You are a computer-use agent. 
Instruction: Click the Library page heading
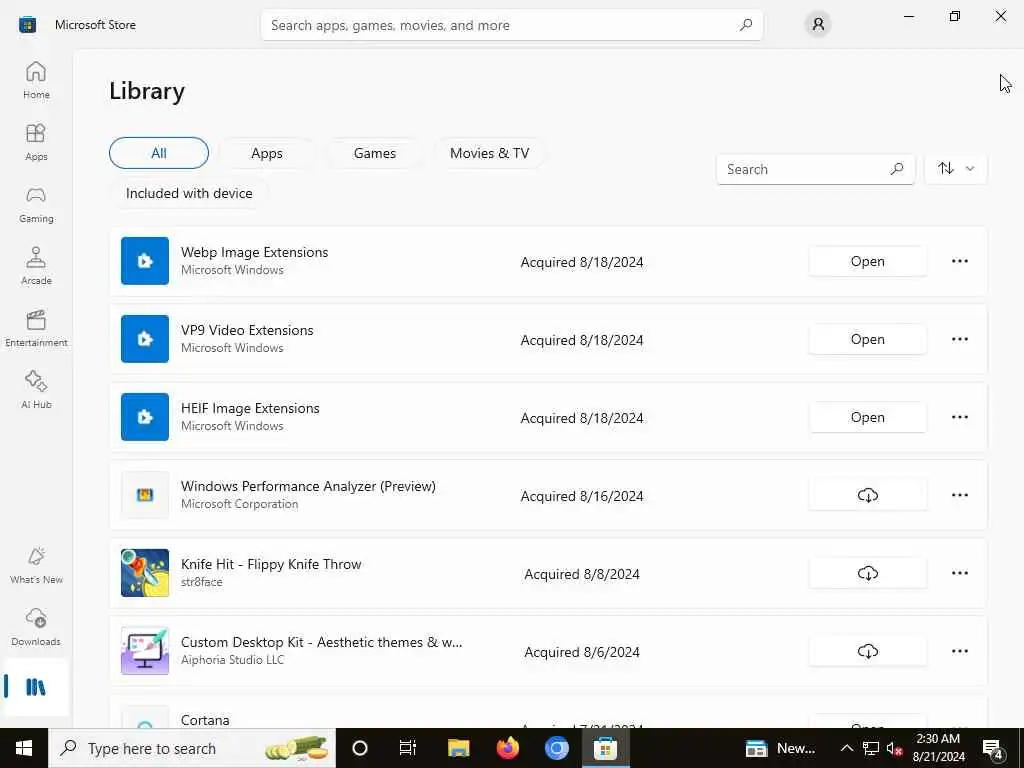coord(147,91)
